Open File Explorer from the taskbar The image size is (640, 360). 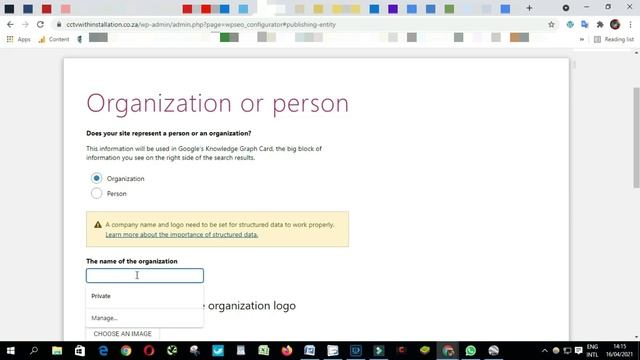[x=57, y=351]
